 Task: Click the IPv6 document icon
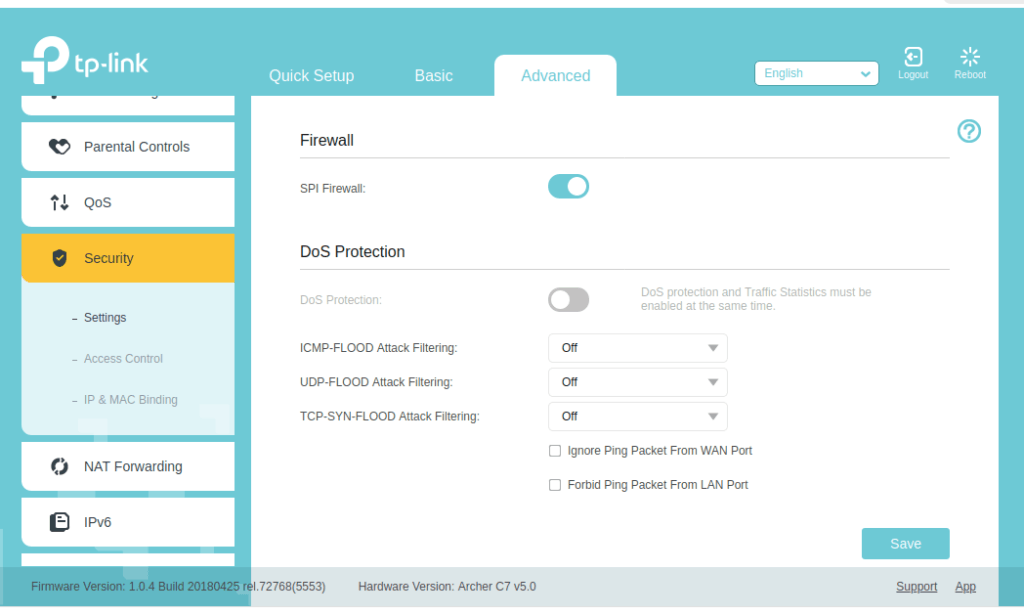(59, 522)
